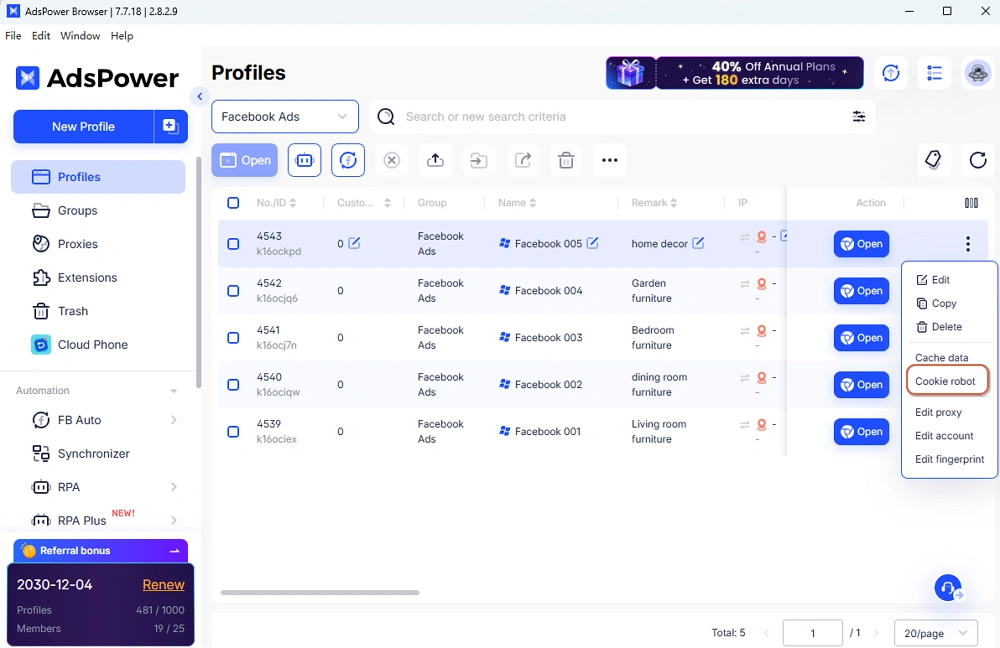This screenshot has width=1000, height=648.
Task: Choose Edit fingerprint in context menu
Action: tap(949, 459)
